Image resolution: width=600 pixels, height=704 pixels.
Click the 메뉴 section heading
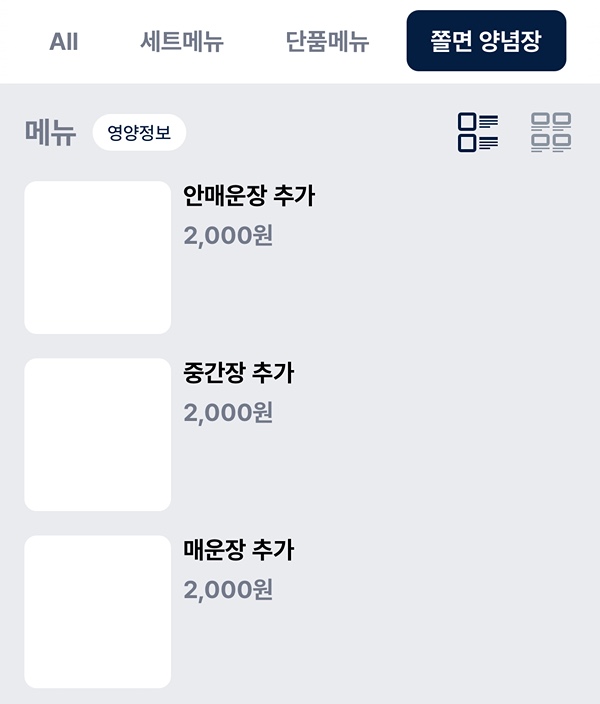50,132
